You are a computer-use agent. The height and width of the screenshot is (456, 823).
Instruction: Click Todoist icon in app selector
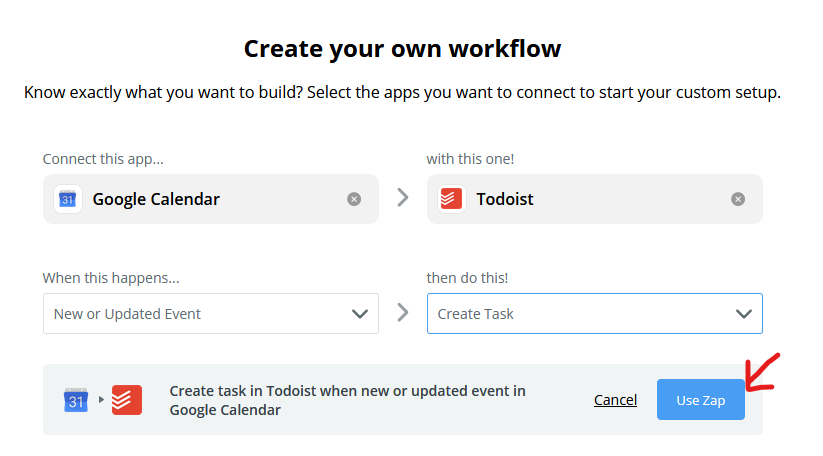click(x=452, y=199)
